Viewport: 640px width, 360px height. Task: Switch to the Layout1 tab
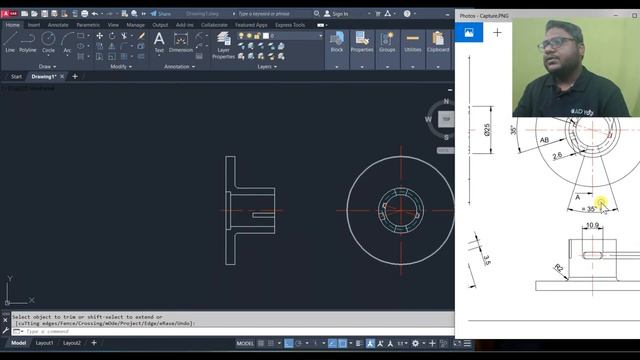[x=44, y=343]
